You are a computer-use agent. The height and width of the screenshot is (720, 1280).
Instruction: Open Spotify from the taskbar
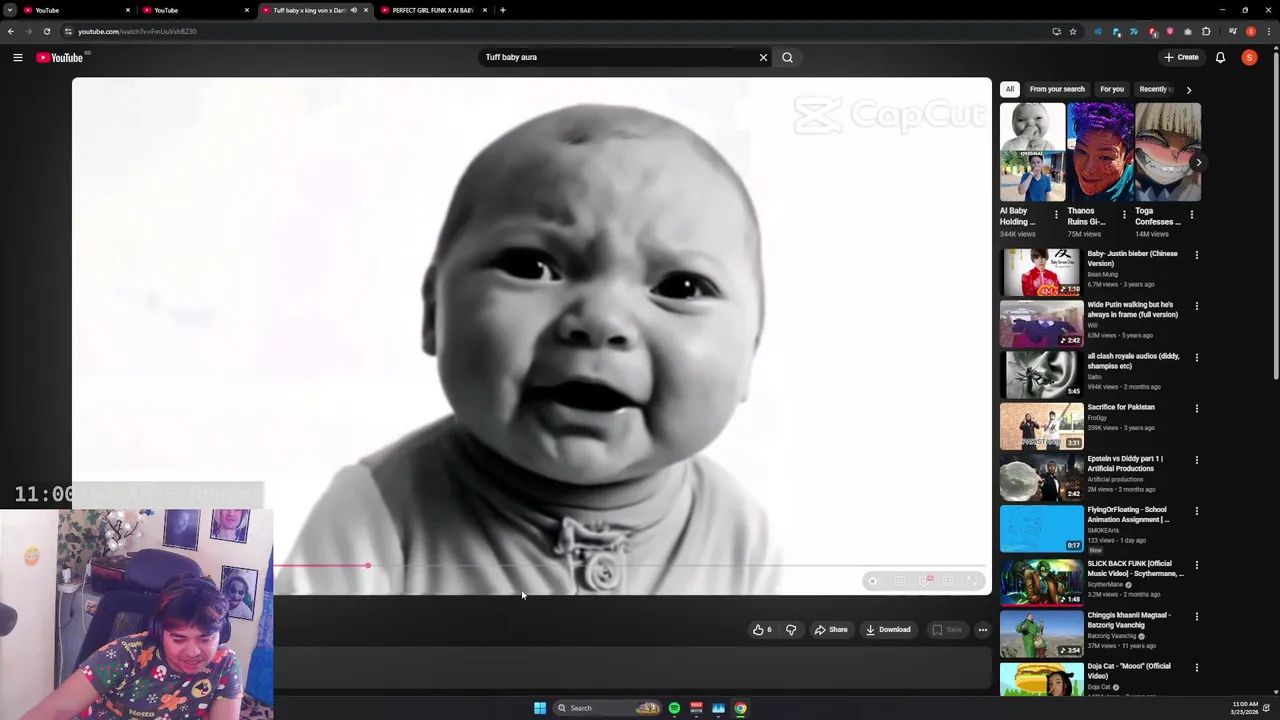674,708
